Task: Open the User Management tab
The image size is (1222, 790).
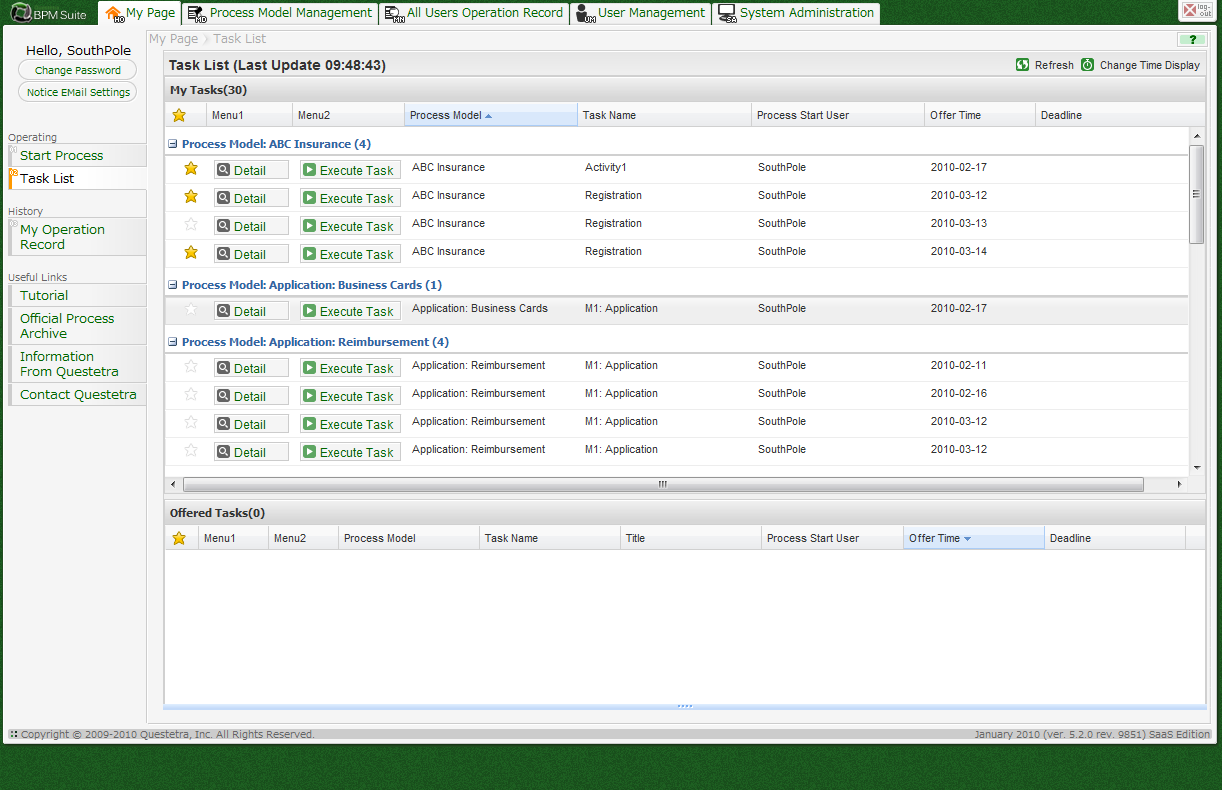Action: (640, 13)
